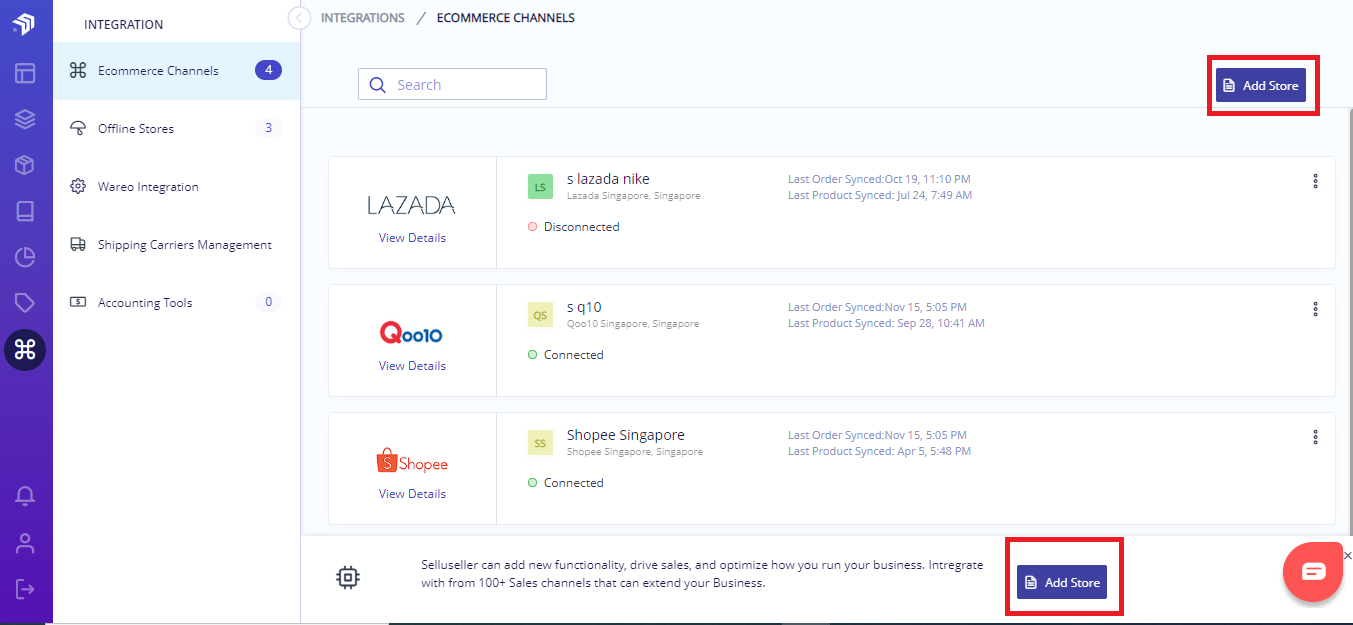Click Last Product Synced Apr 5 text
Viewport: 1353px width, 625px height.
click(x=879, y=451)
